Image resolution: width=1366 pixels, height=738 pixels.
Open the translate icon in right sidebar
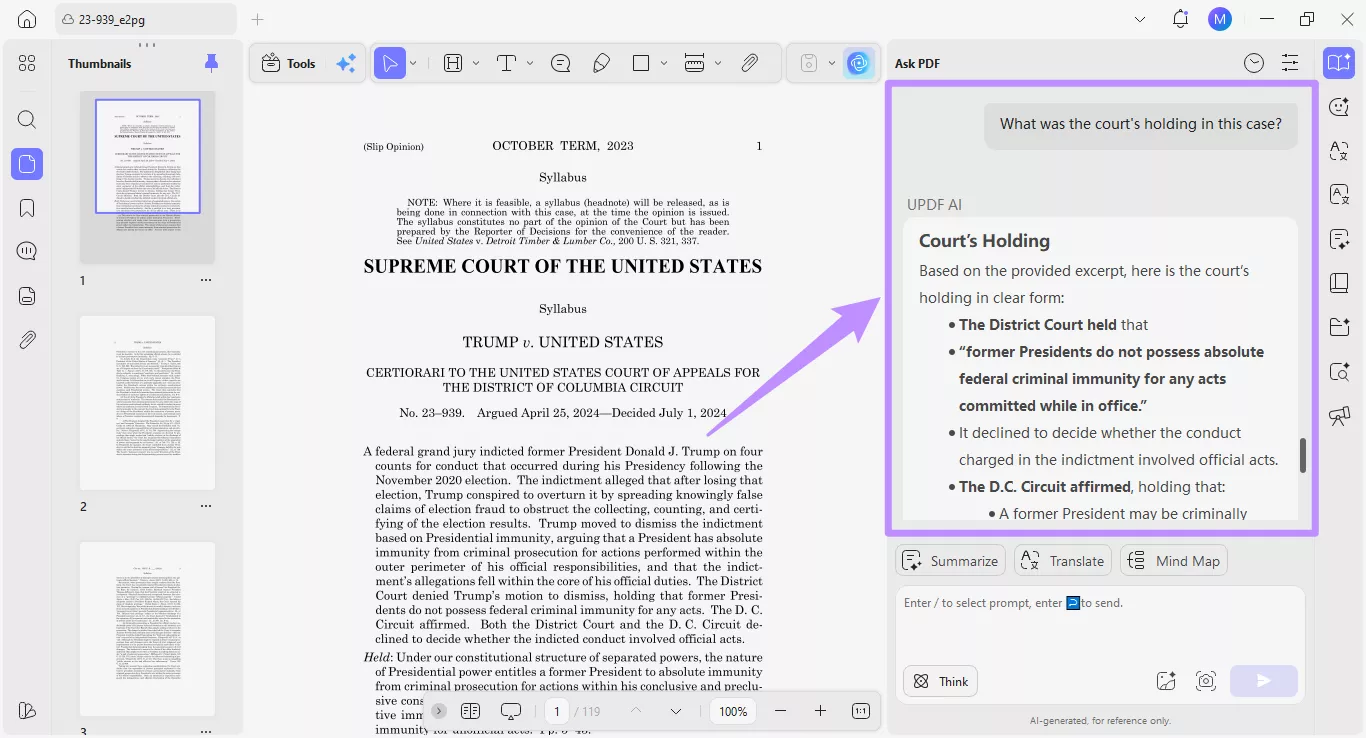point(1339,151)
